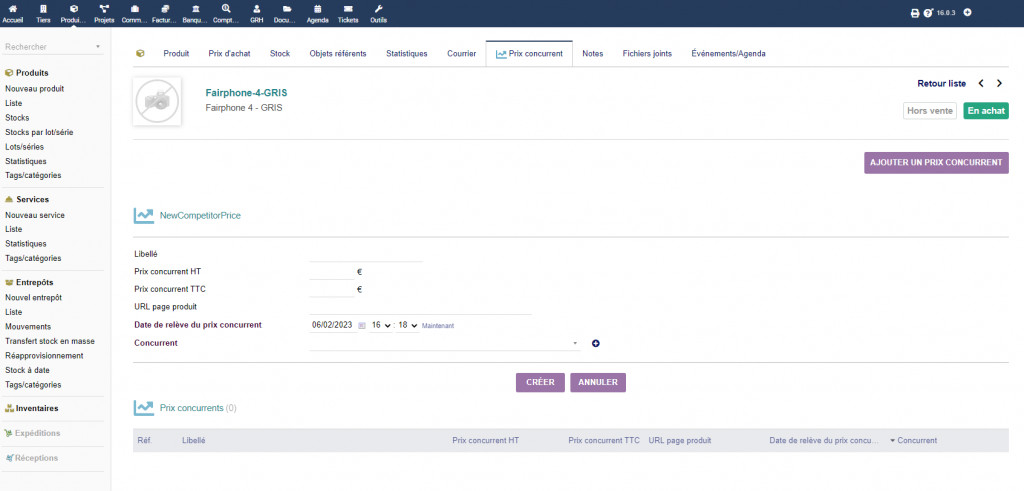1024x491 pixels.
Task: Switch to the Courrier tab
Action: (x=462, y=54)
